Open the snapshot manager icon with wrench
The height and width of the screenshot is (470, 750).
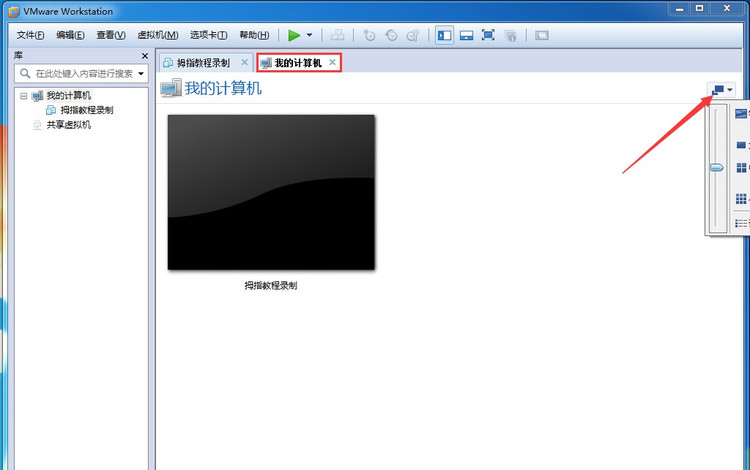[413, 35]
